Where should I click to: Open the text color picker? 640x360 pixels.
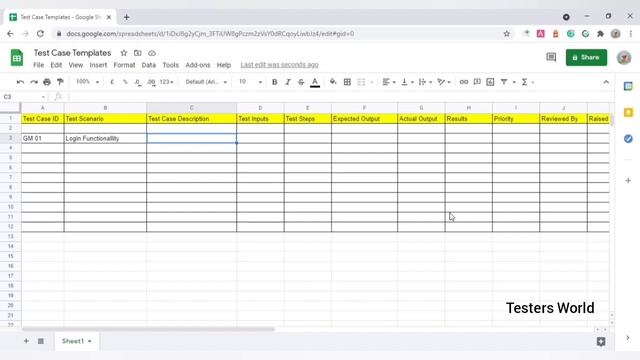click(315, 82)
